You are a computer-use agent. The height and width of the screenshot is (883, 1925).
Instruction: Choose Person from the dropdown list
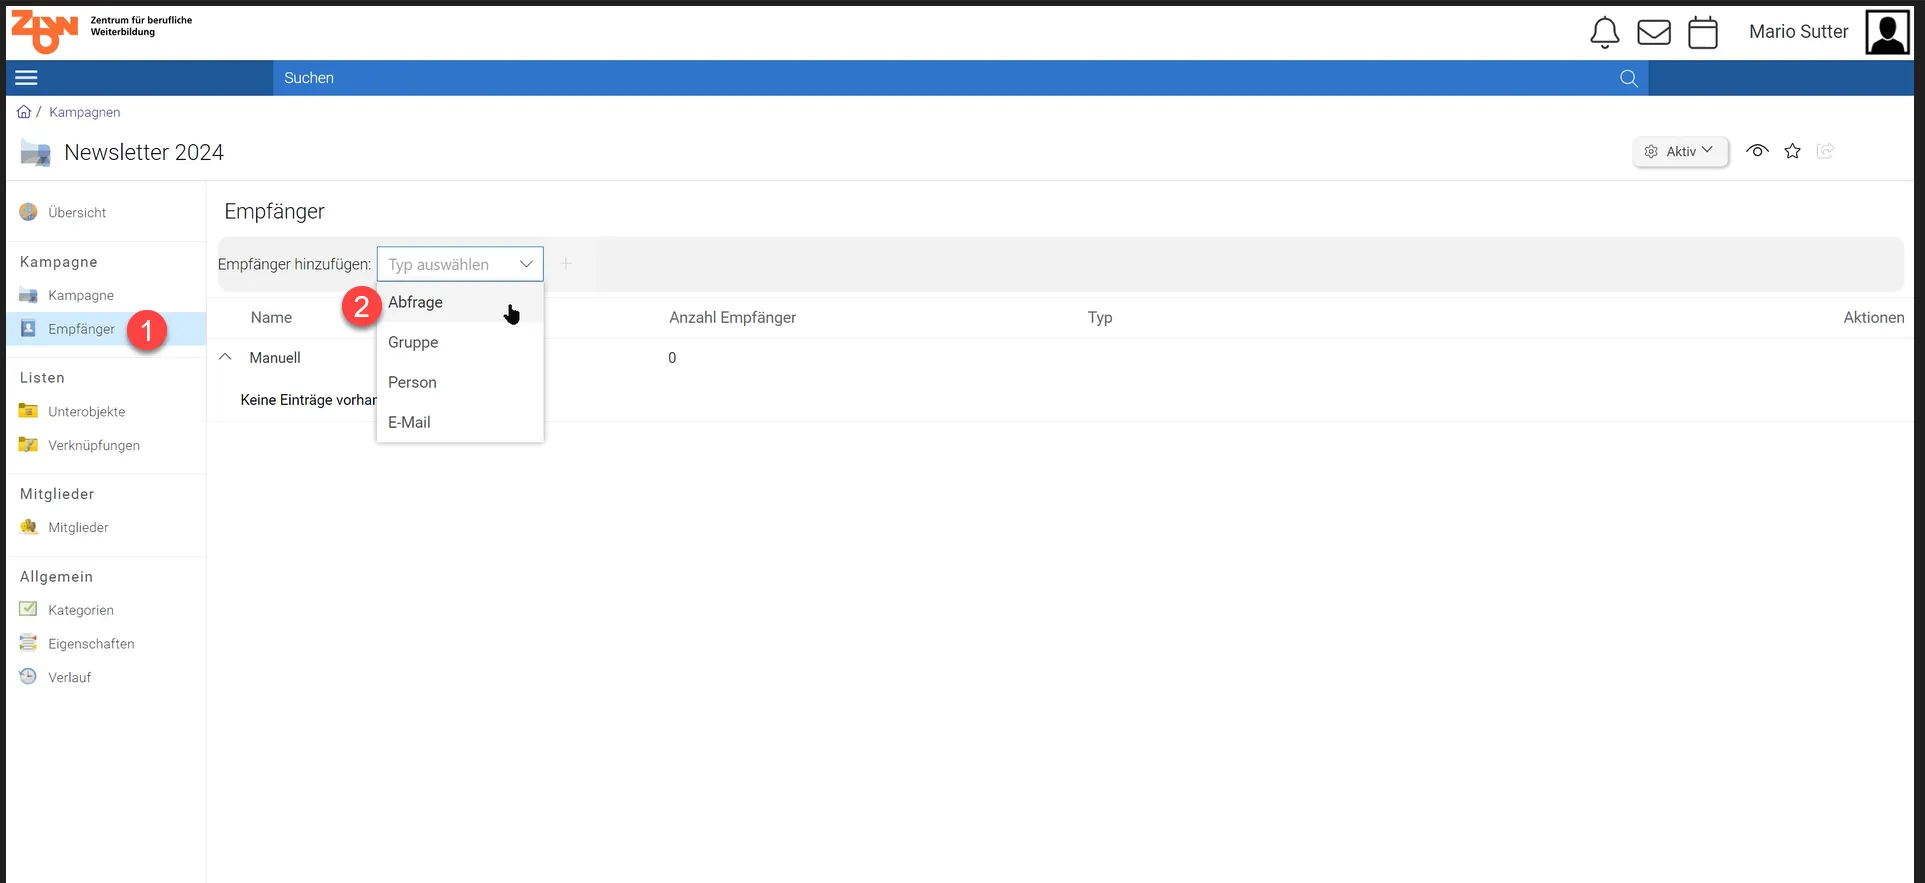pyautogui.click(x=460, y=382)
